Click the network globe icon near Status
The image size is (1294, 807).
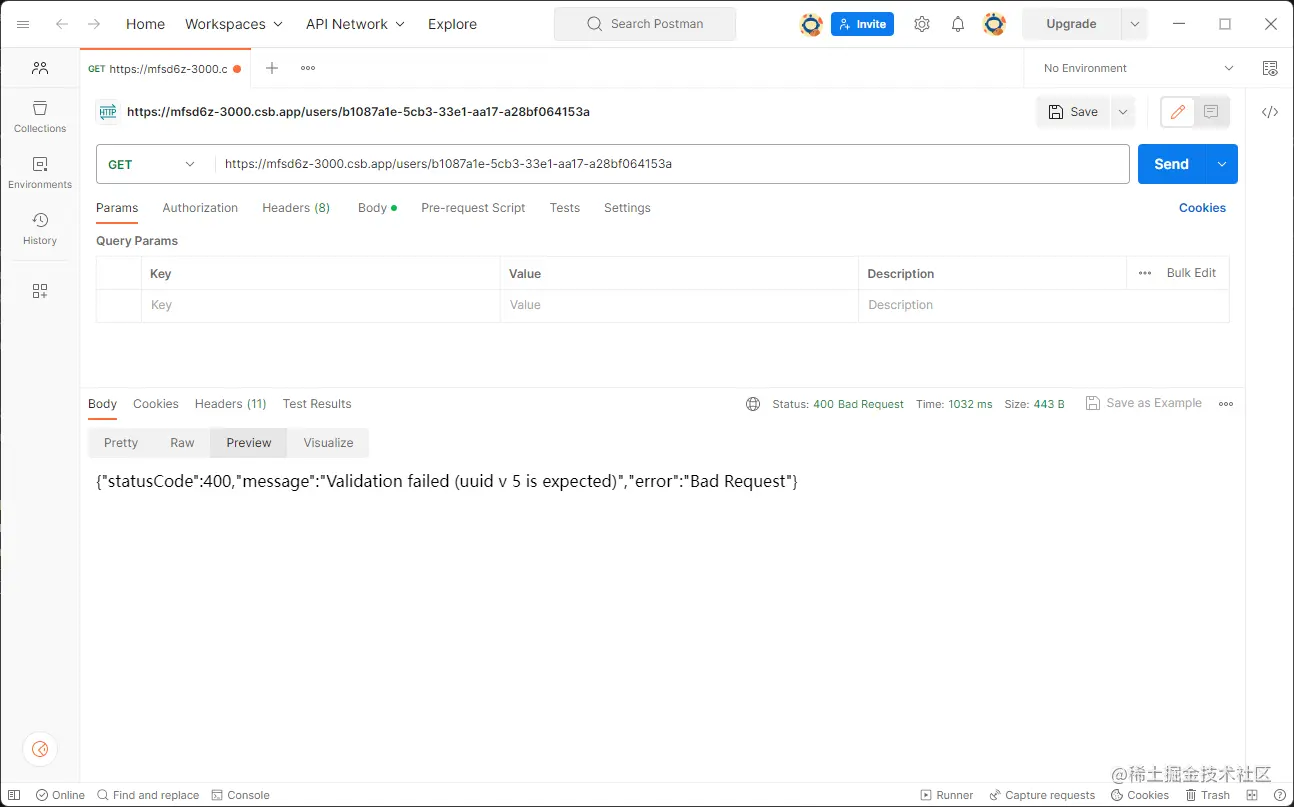753,404
